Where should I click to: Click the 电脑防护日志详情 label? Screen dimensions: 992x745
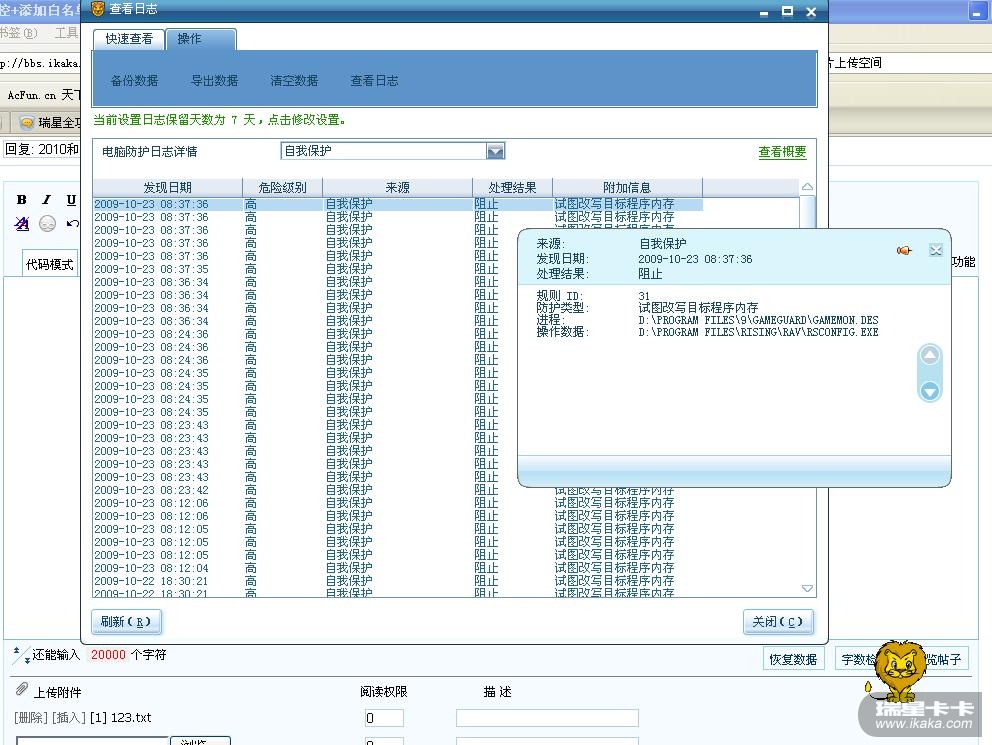point(149,152)
